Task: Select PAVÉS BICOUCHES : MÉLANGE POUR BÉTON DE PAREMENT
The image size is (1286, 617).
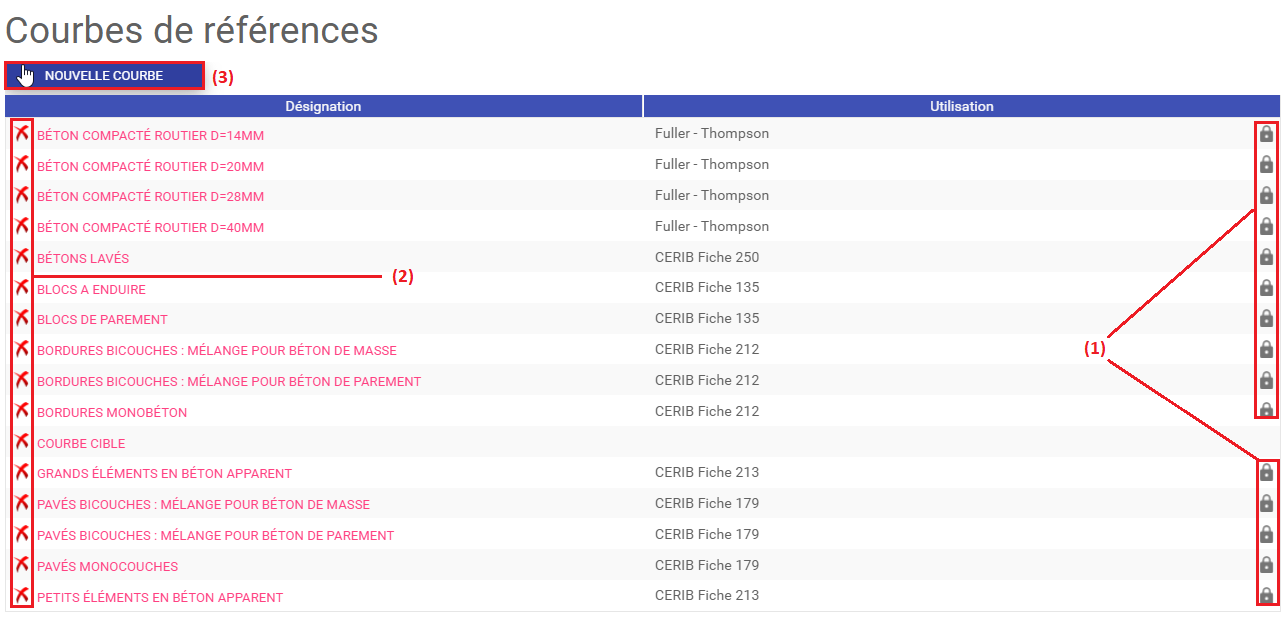Action: tap(215, 536)
